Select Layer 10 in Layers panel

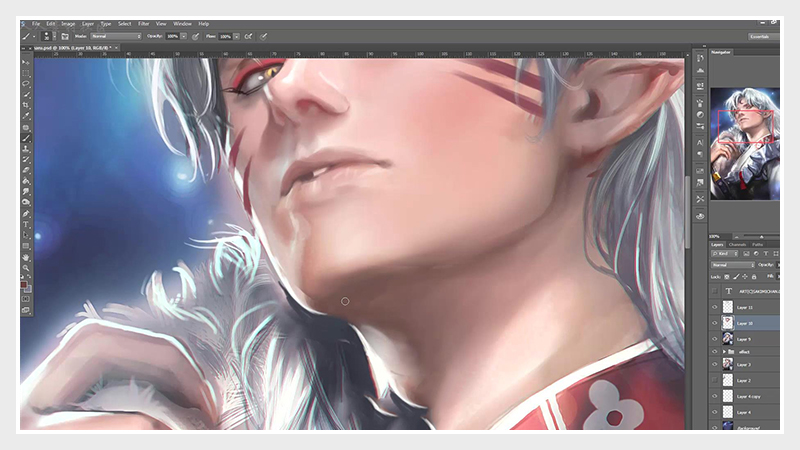[x=744, y=323]
